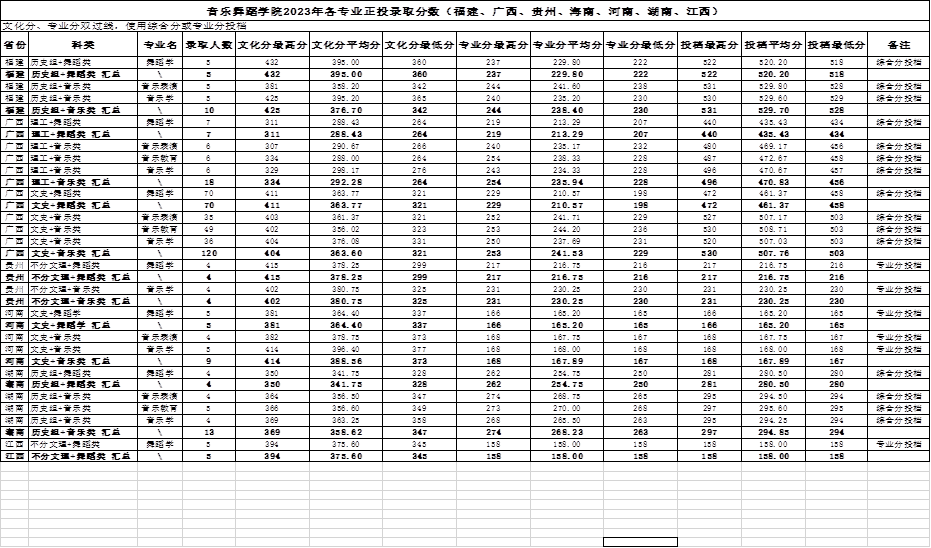Click the 录取人数 header cell
931x548 pixels.
pyautogui.click(x=209, y=46)
